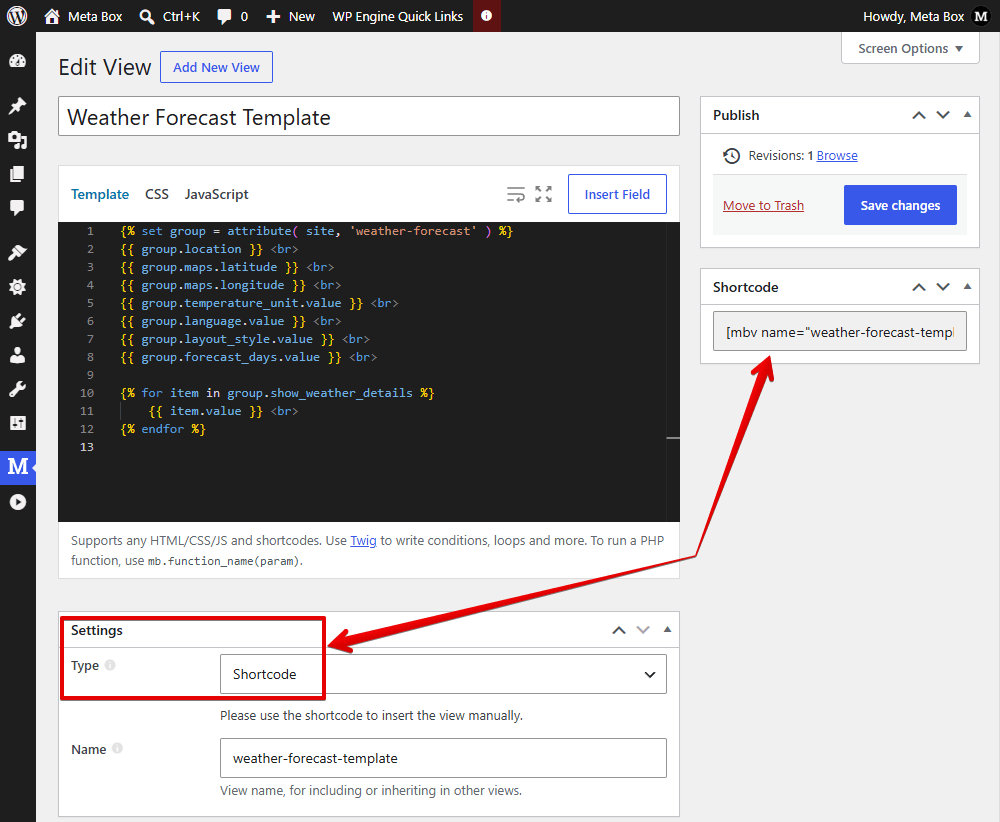Open Pages icon in sidebar
This screenshot has width=1000, height=822.
(17, 173)
